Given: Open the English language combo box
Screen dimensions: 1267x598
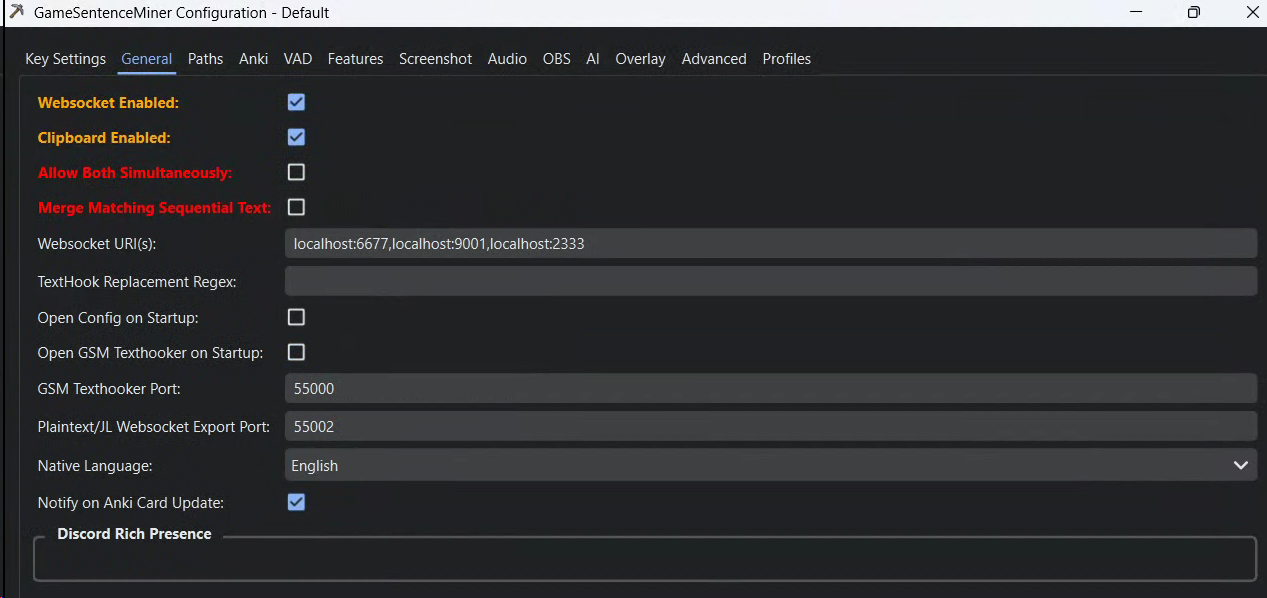Looking at the screenshot, I should point(771,465).
